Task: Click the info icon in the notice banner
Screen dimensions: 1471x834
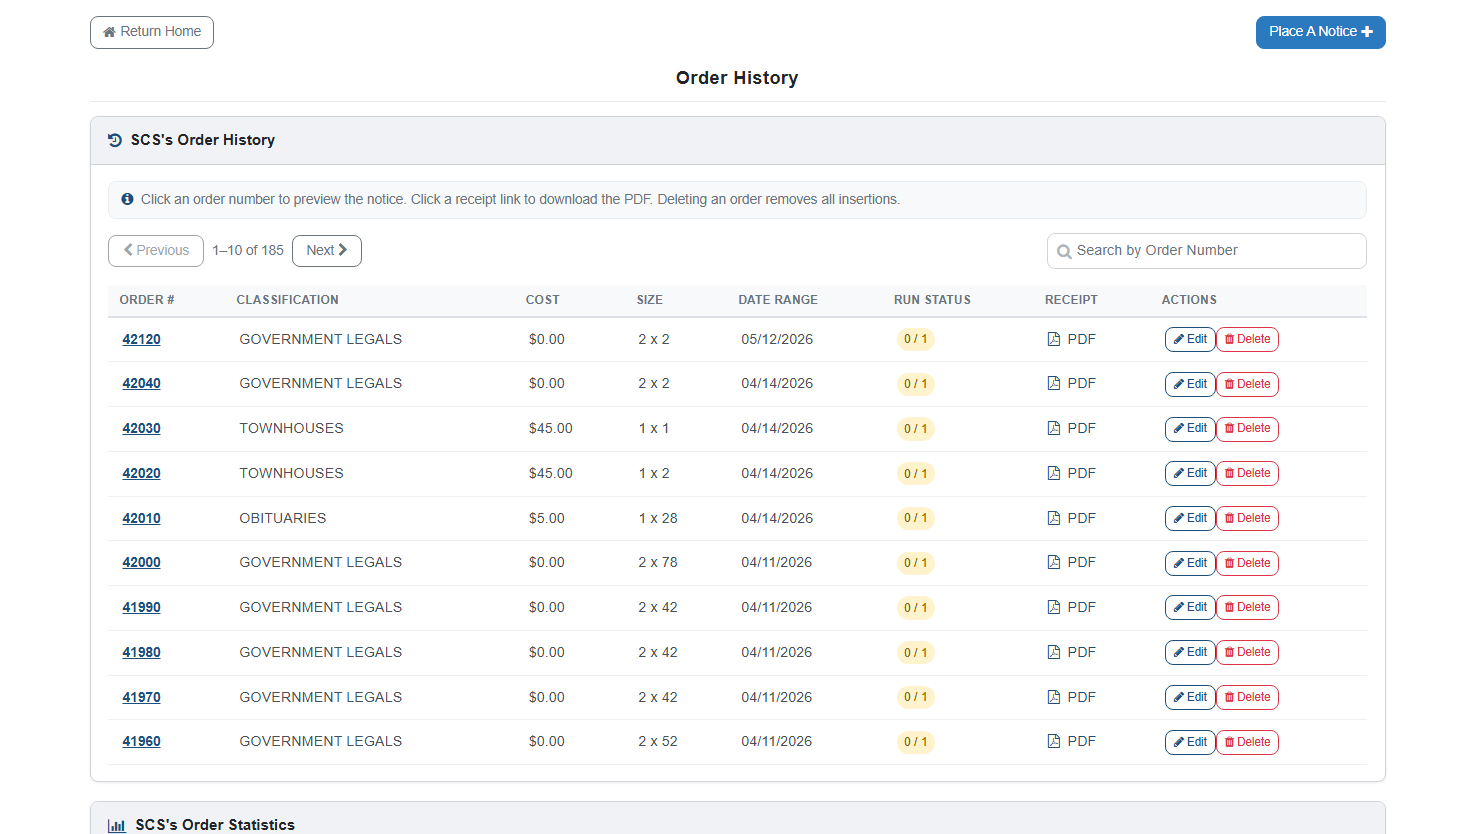Action: 127,199
